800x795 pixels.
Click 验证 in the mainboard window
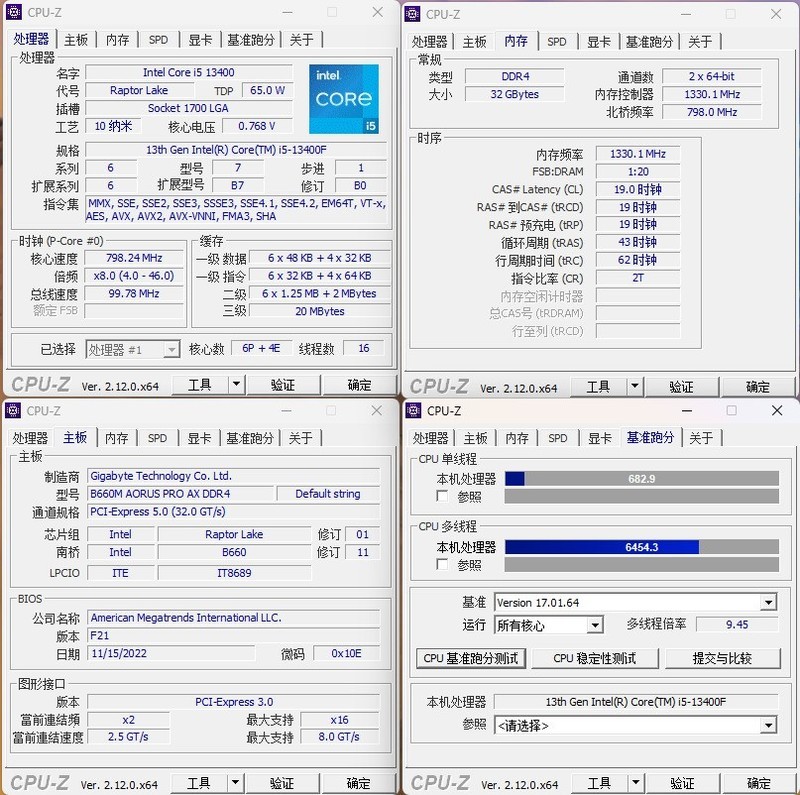[x=282, y=783]
